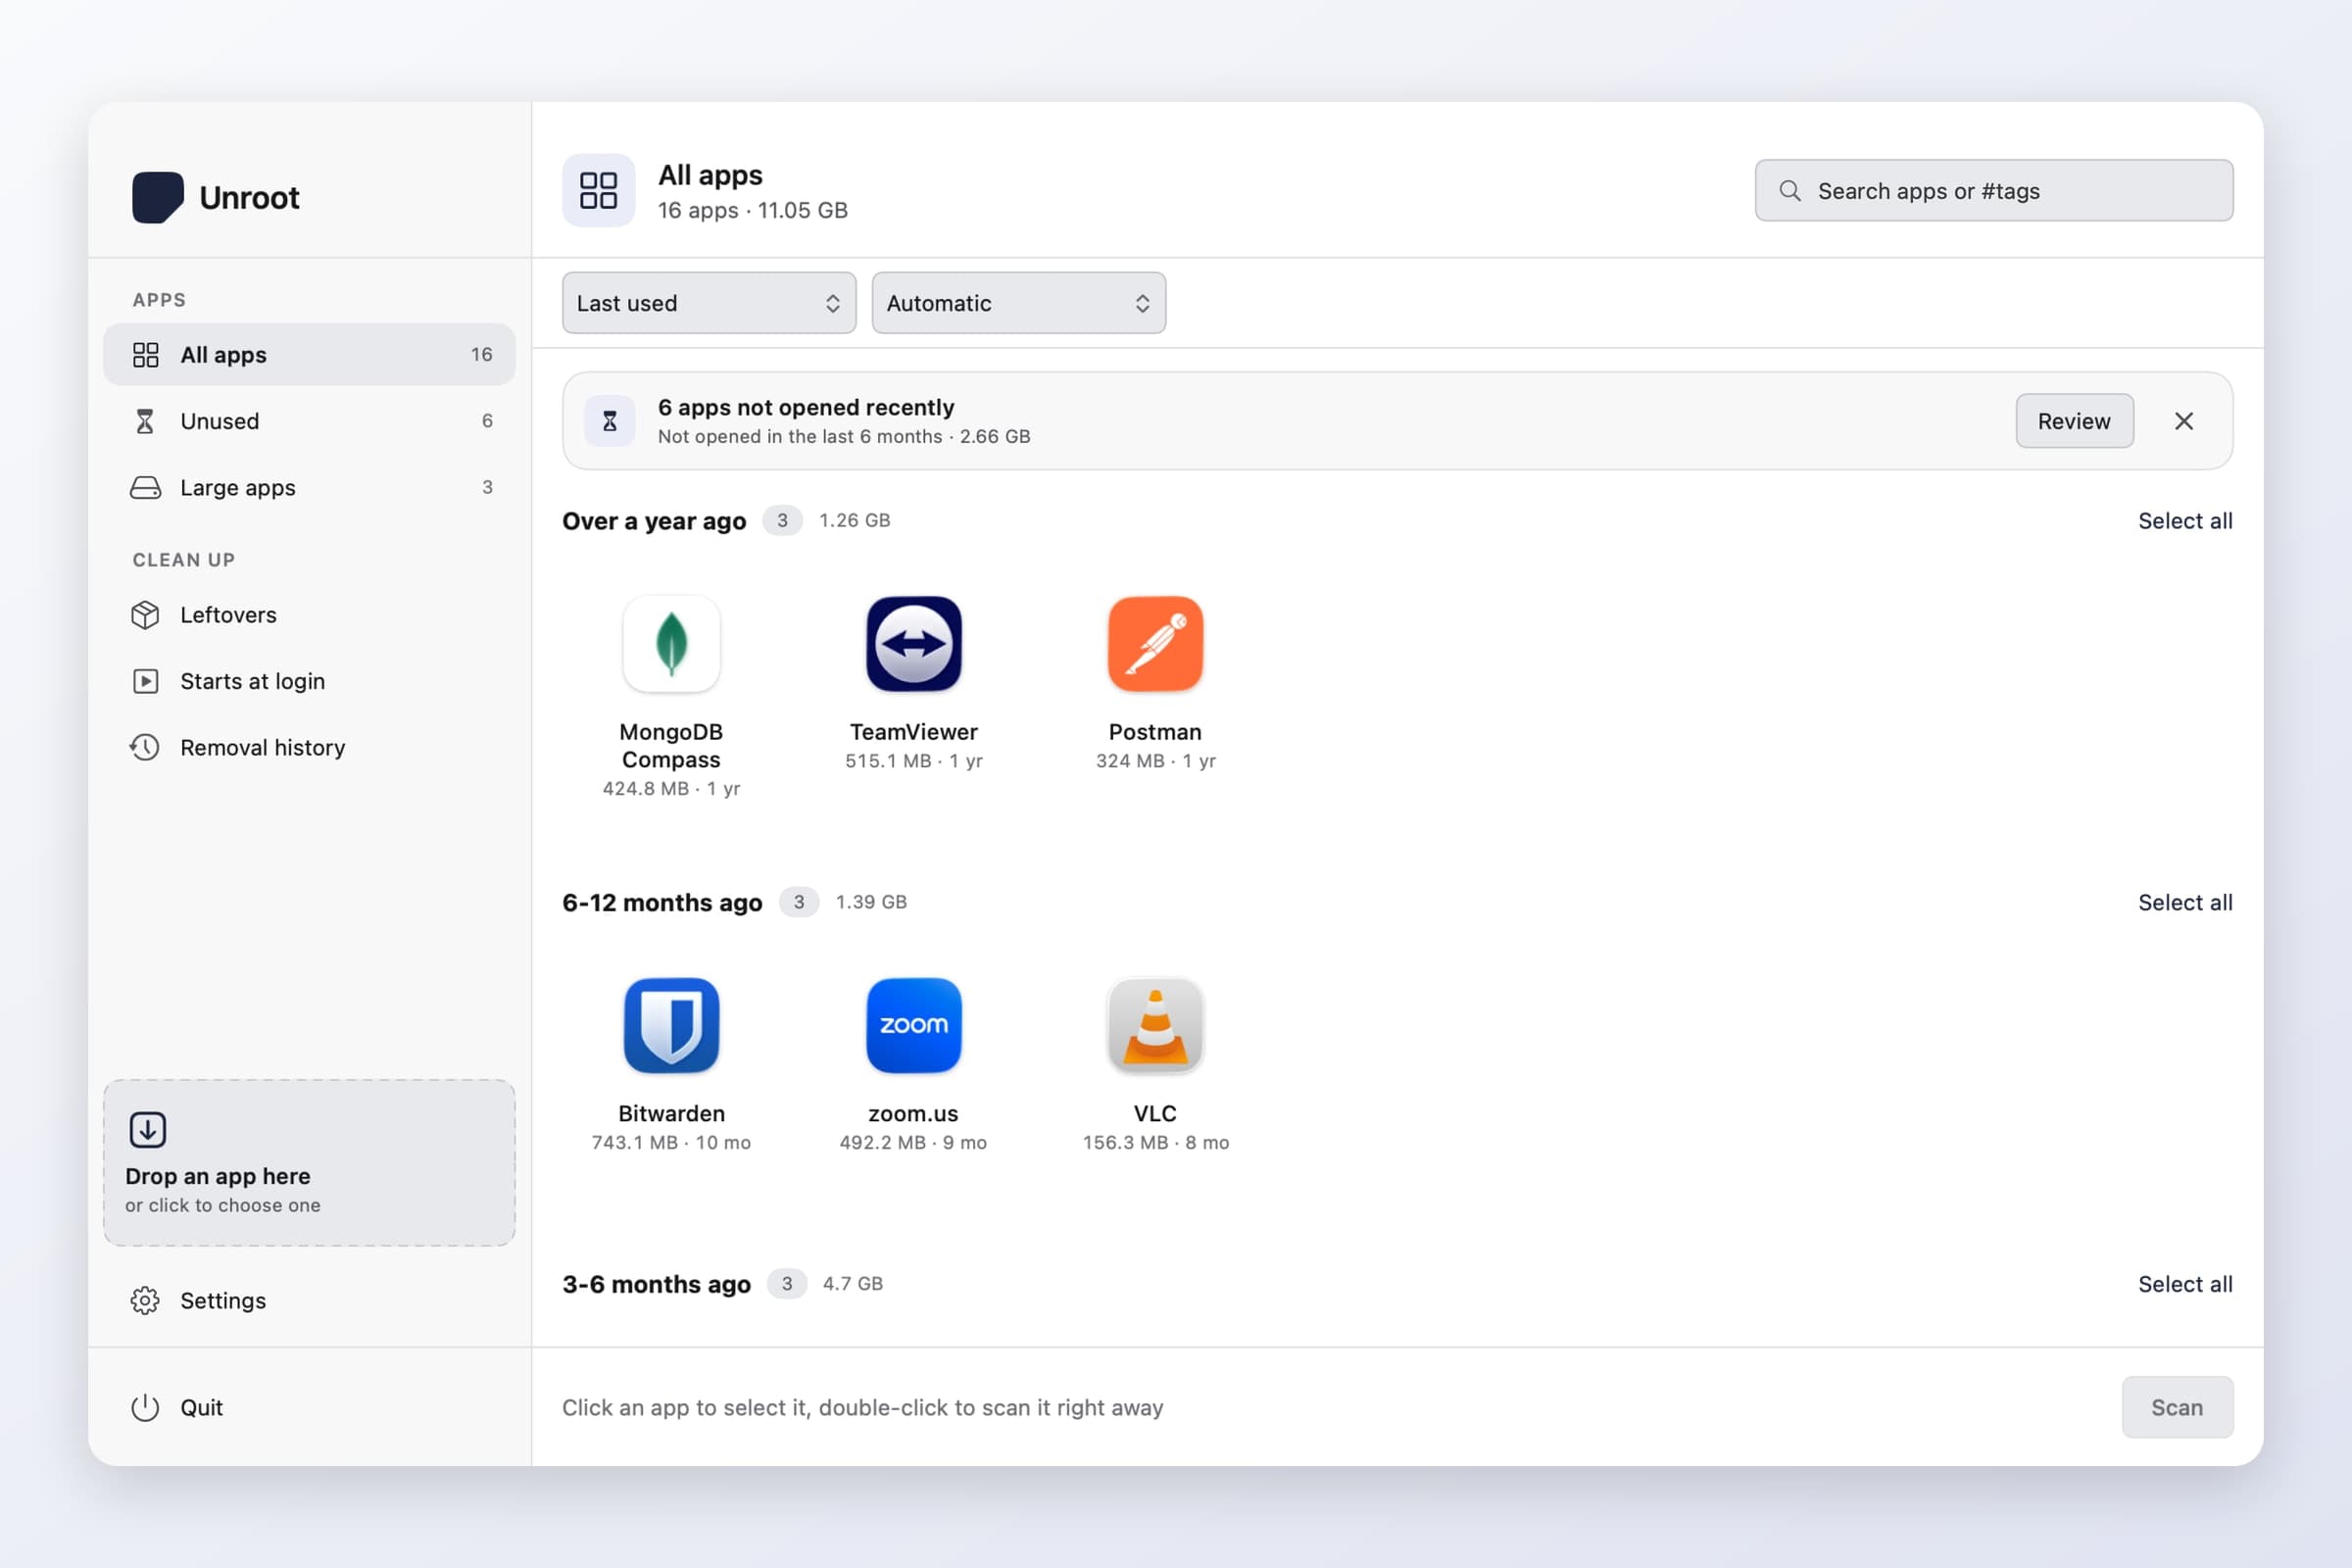The height and width of the screenshot is (1568, 2352).
Task: Click the Over a year ago heading
Action: 654,521
